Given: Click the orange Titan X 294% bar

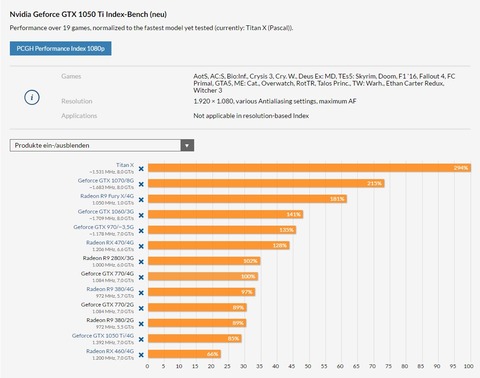Looking at the screenshot, I should (309, 168).
